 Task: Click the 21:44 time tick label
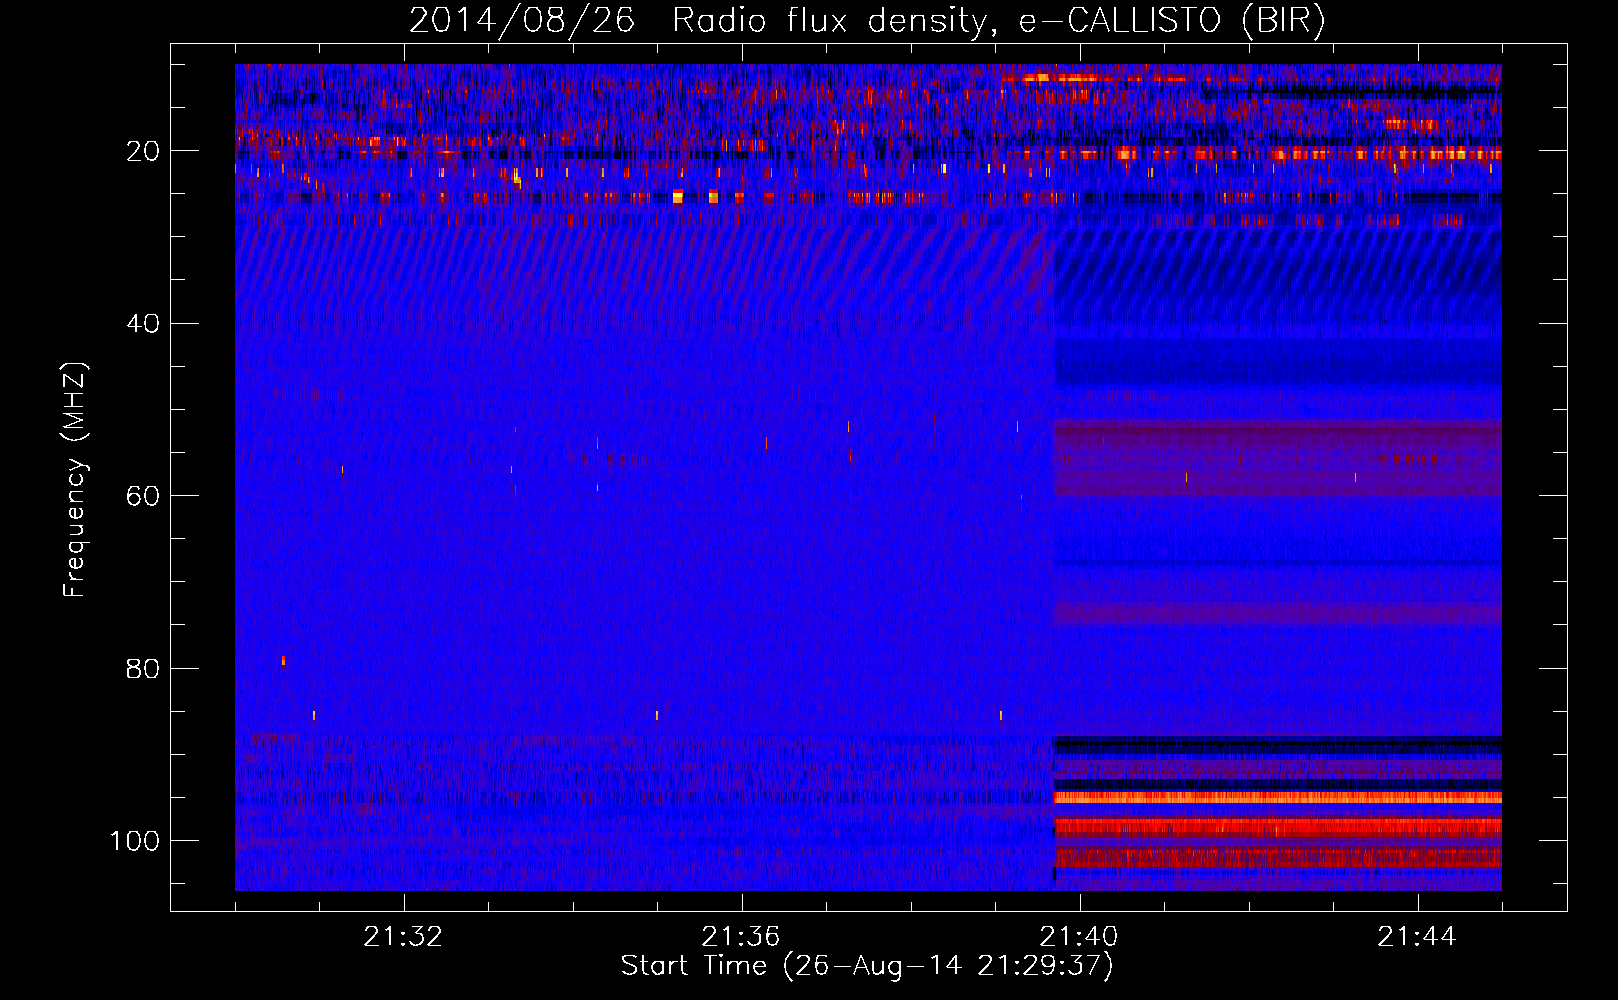(x=1417, y=937)
